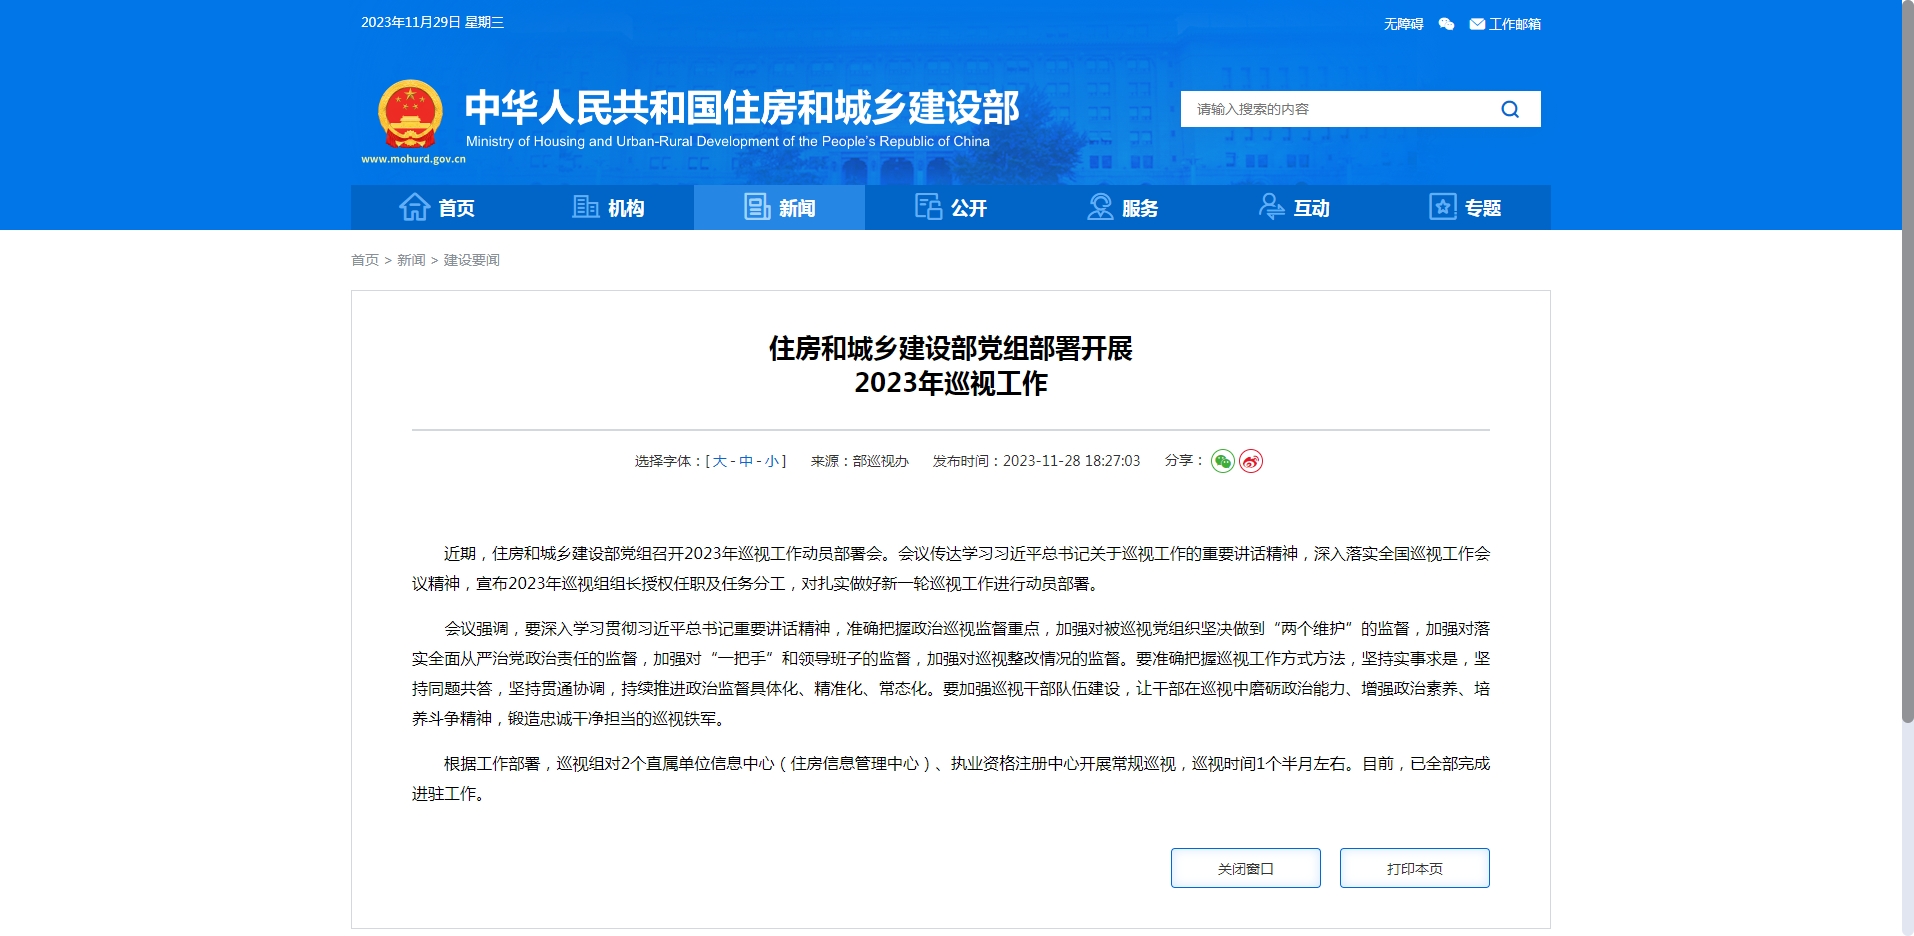Viewport: 1914px width, 936px height.
Task: Click the www.mohurd.gov.cn text
Action: pos(413,159)
